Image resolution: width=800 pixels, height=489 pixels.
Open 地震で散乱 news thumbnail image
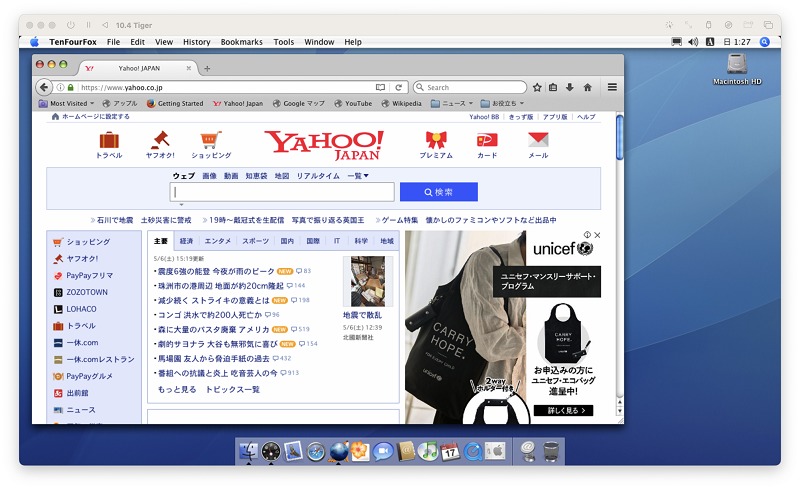pyautogui.click(x=368, y=281)
